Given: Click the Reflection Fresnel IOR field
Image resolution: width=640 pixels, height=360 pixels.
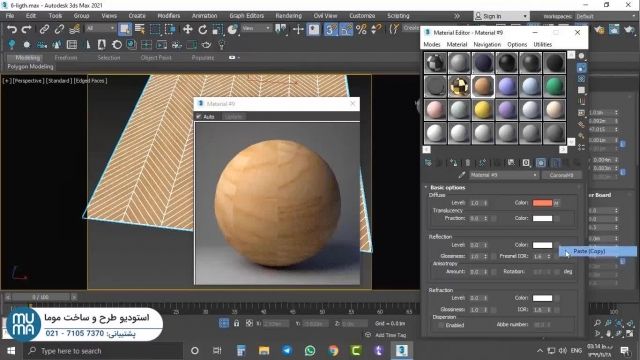Looking at the screenshot, I should (x=539, y=256).
